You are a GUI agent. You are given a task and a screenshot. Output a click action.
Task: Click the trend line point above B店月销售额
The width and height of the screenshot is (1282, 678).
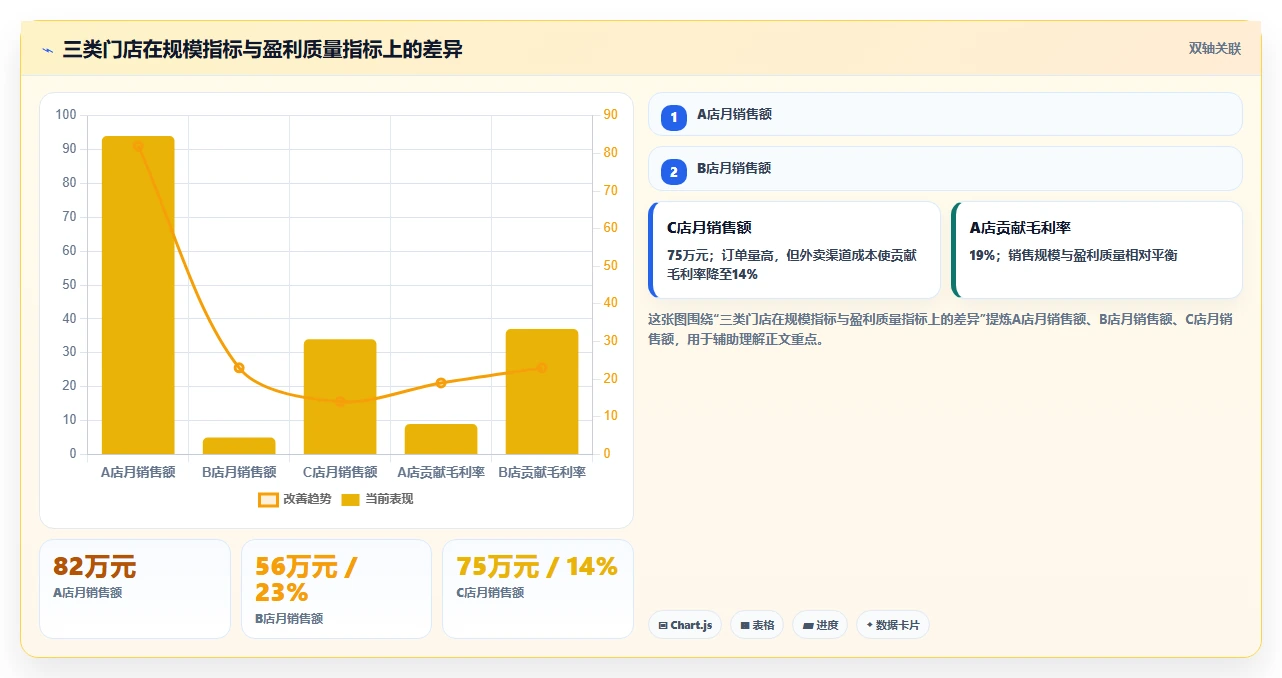pyautogui.click(x=239, y=368)
